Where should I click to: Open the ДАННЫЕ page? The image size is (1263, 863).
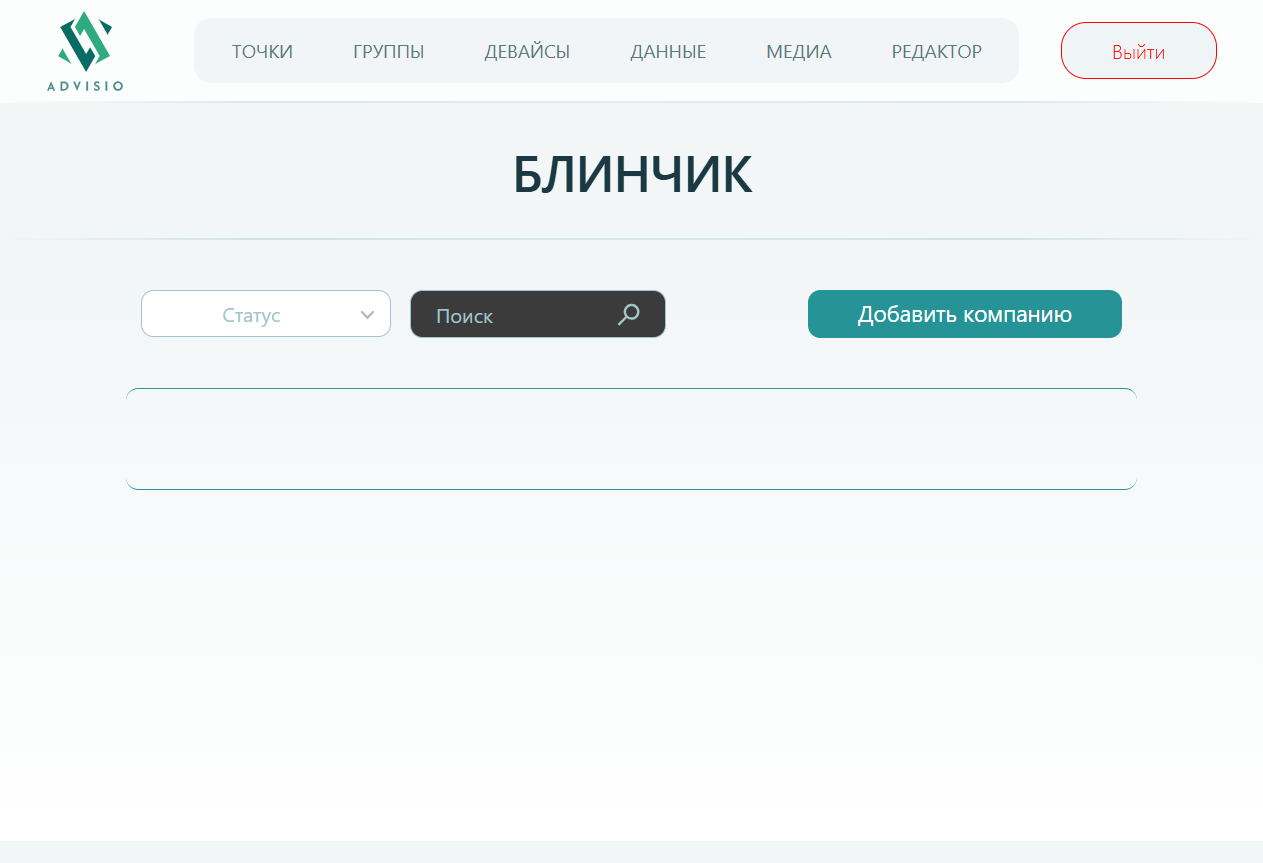tap(668, 51)
